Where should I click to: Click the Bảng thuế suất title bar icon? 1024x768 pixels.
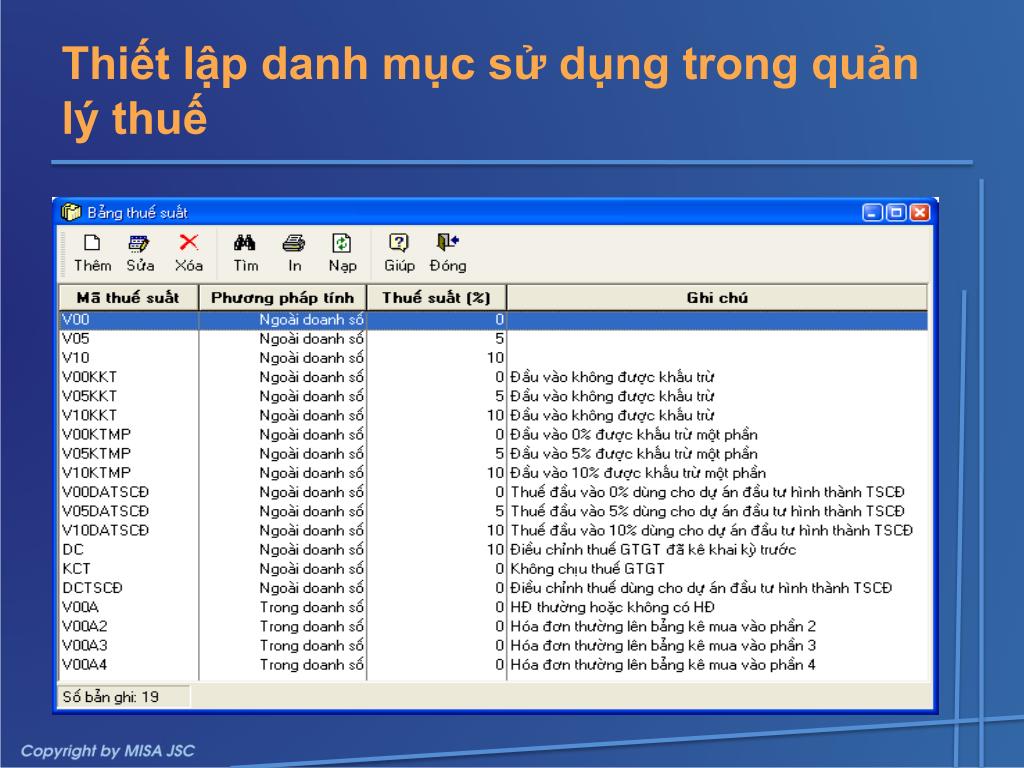71,212
